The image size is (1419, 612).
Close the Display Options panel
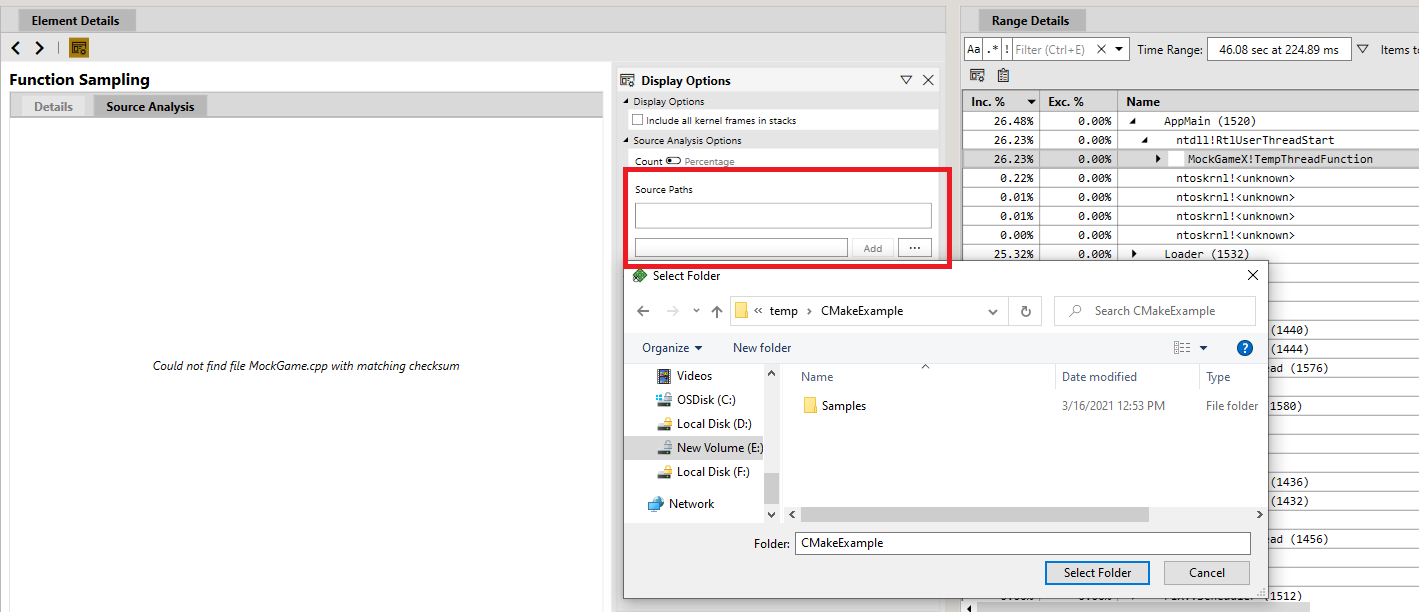click(x=928, y=80)
